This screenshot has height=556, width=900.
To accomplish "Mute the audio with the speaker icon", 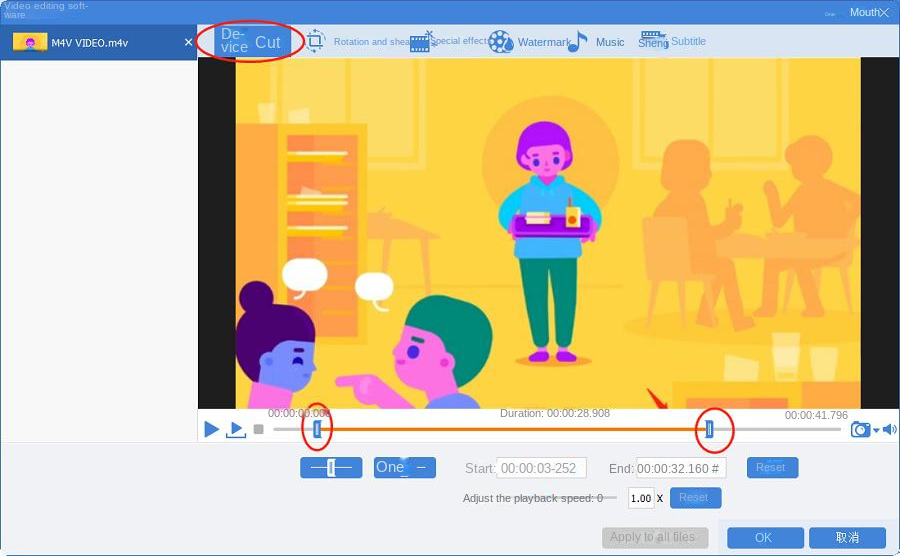I will [889, 429].
